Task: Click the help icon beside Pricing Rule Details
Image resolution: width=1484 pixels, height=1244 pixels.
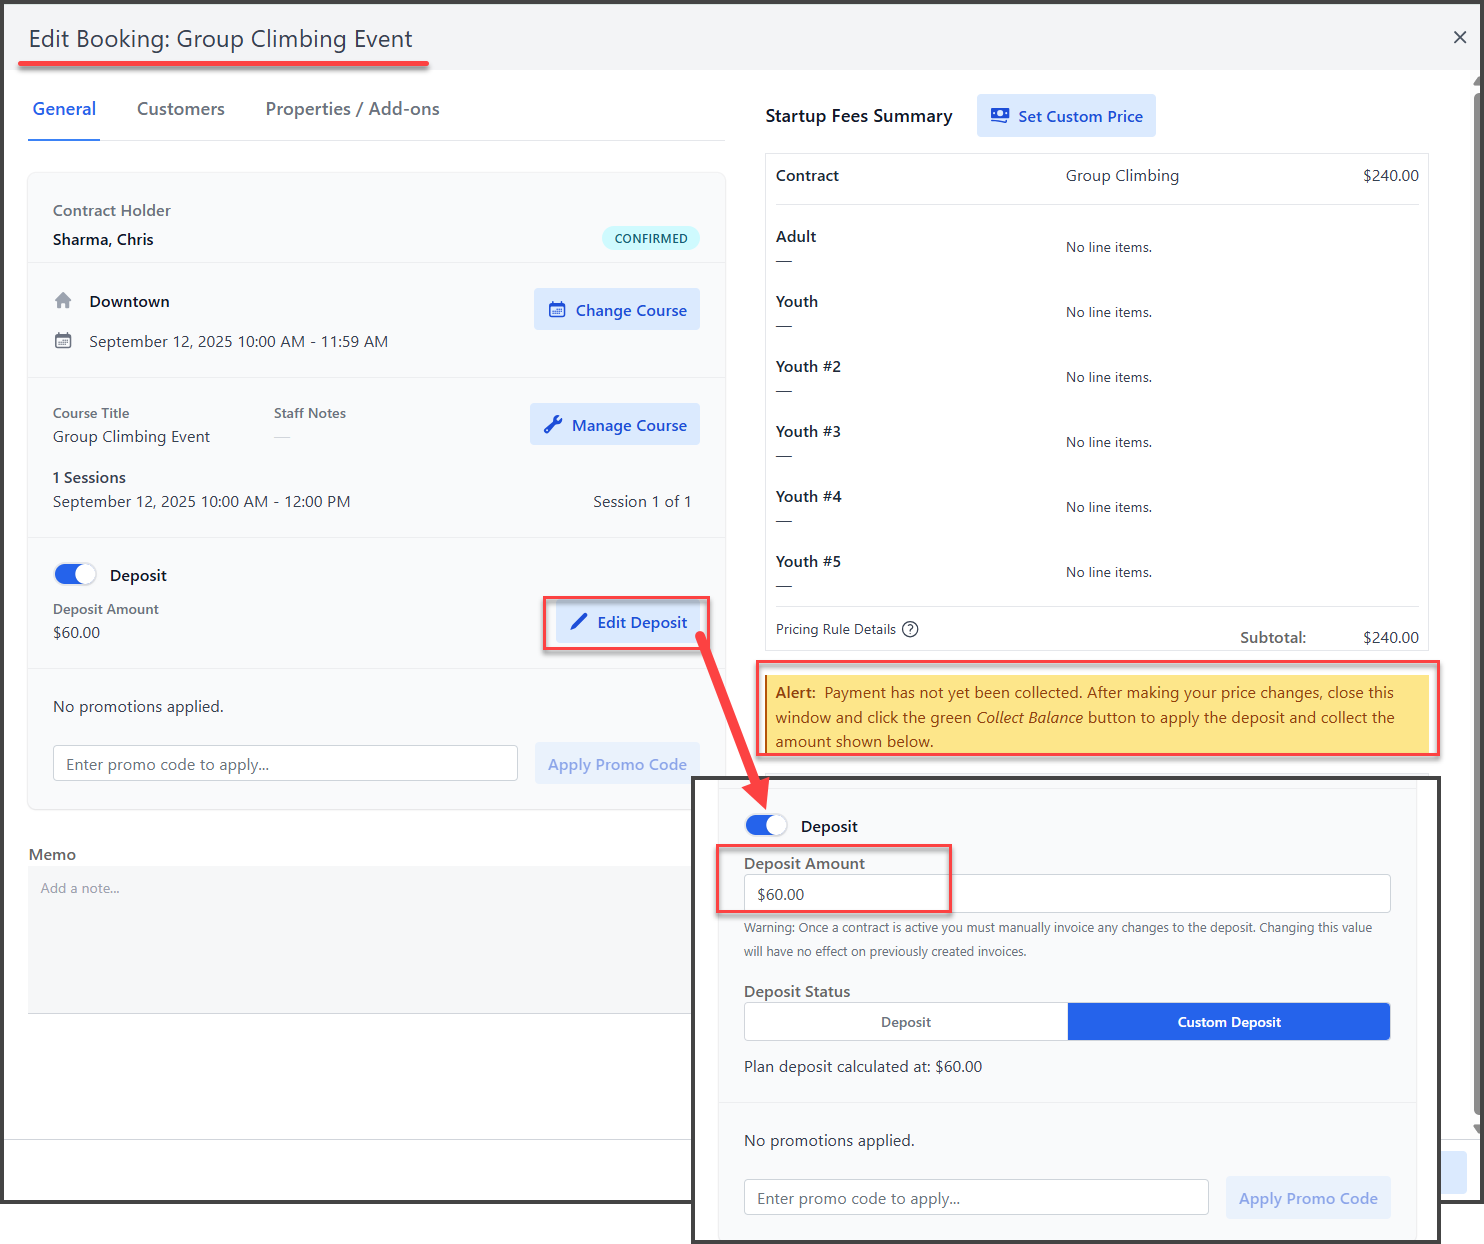Action: coord(910,629)
